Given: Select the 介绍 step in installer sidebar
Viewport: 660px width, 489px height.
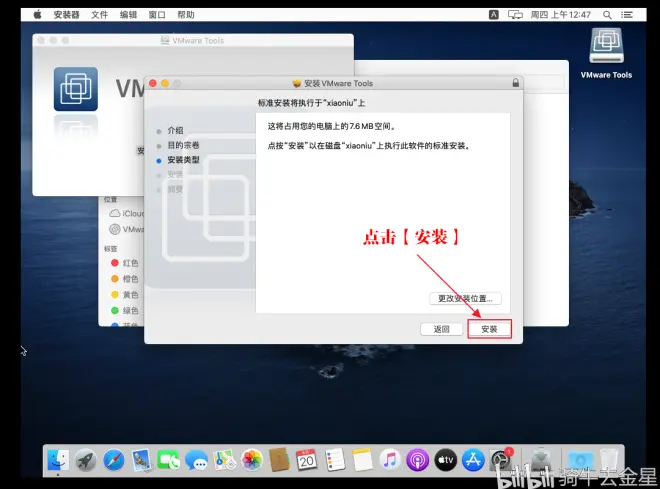Looking at the screenshot, I should coord(175,130).
